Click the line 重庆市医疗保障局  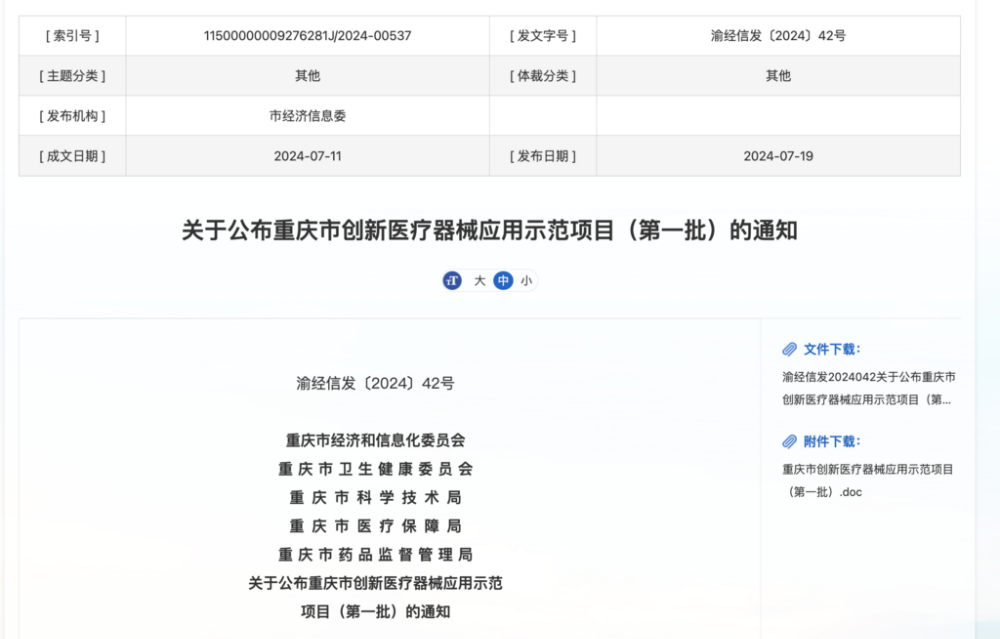point(375,526)
